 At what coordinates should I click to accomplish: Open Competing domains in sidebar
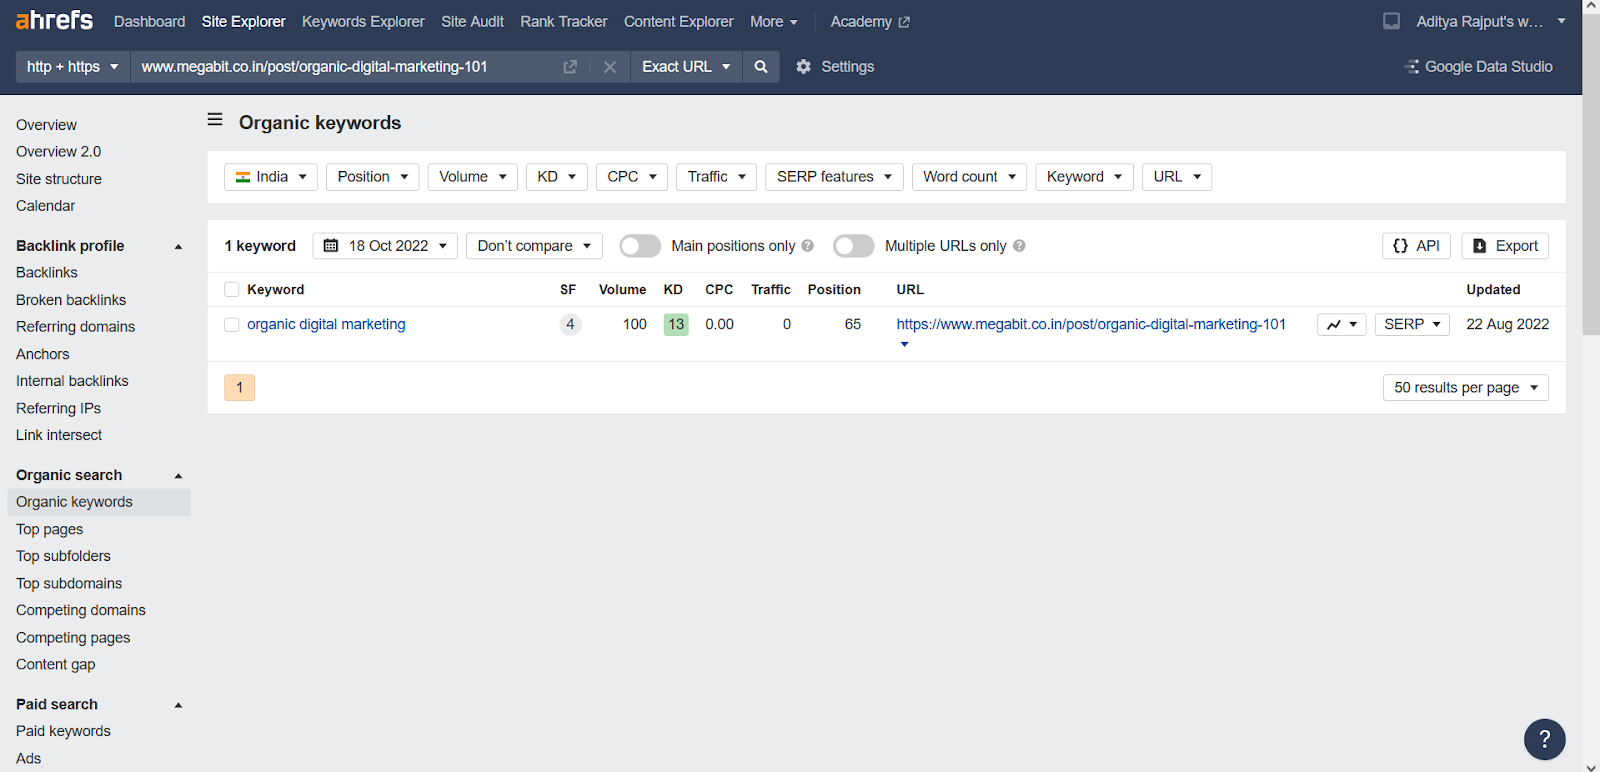pos(81,611)
